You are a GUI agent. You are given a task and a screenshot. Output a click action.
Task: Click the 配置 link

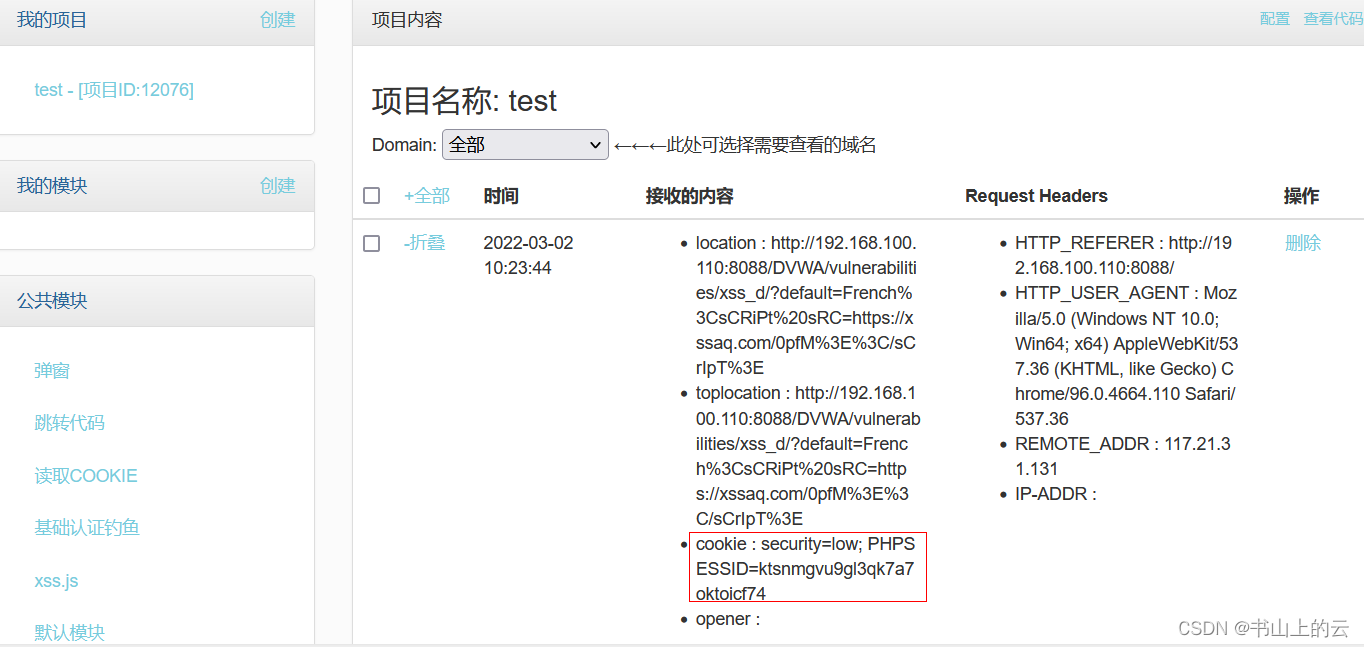point(1275,19)
